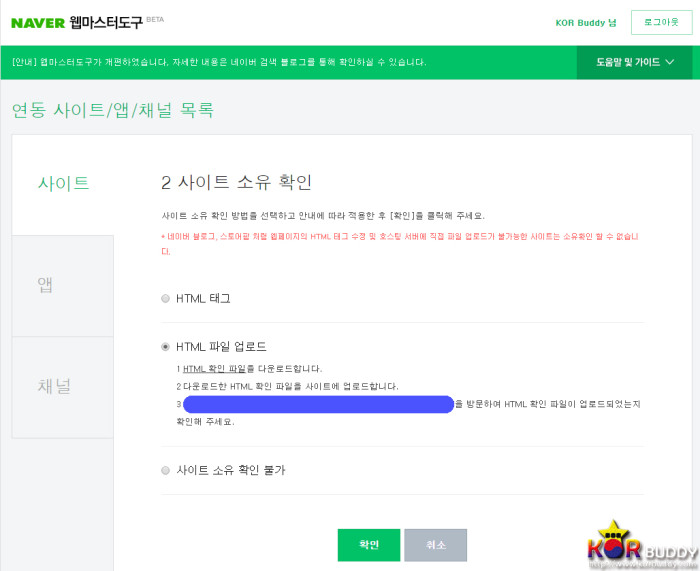The width and height of the screenshot is (700, 571).
Task: Switch to the 사이트 tab
Action: pyautogui.click(x=63, y=183)
